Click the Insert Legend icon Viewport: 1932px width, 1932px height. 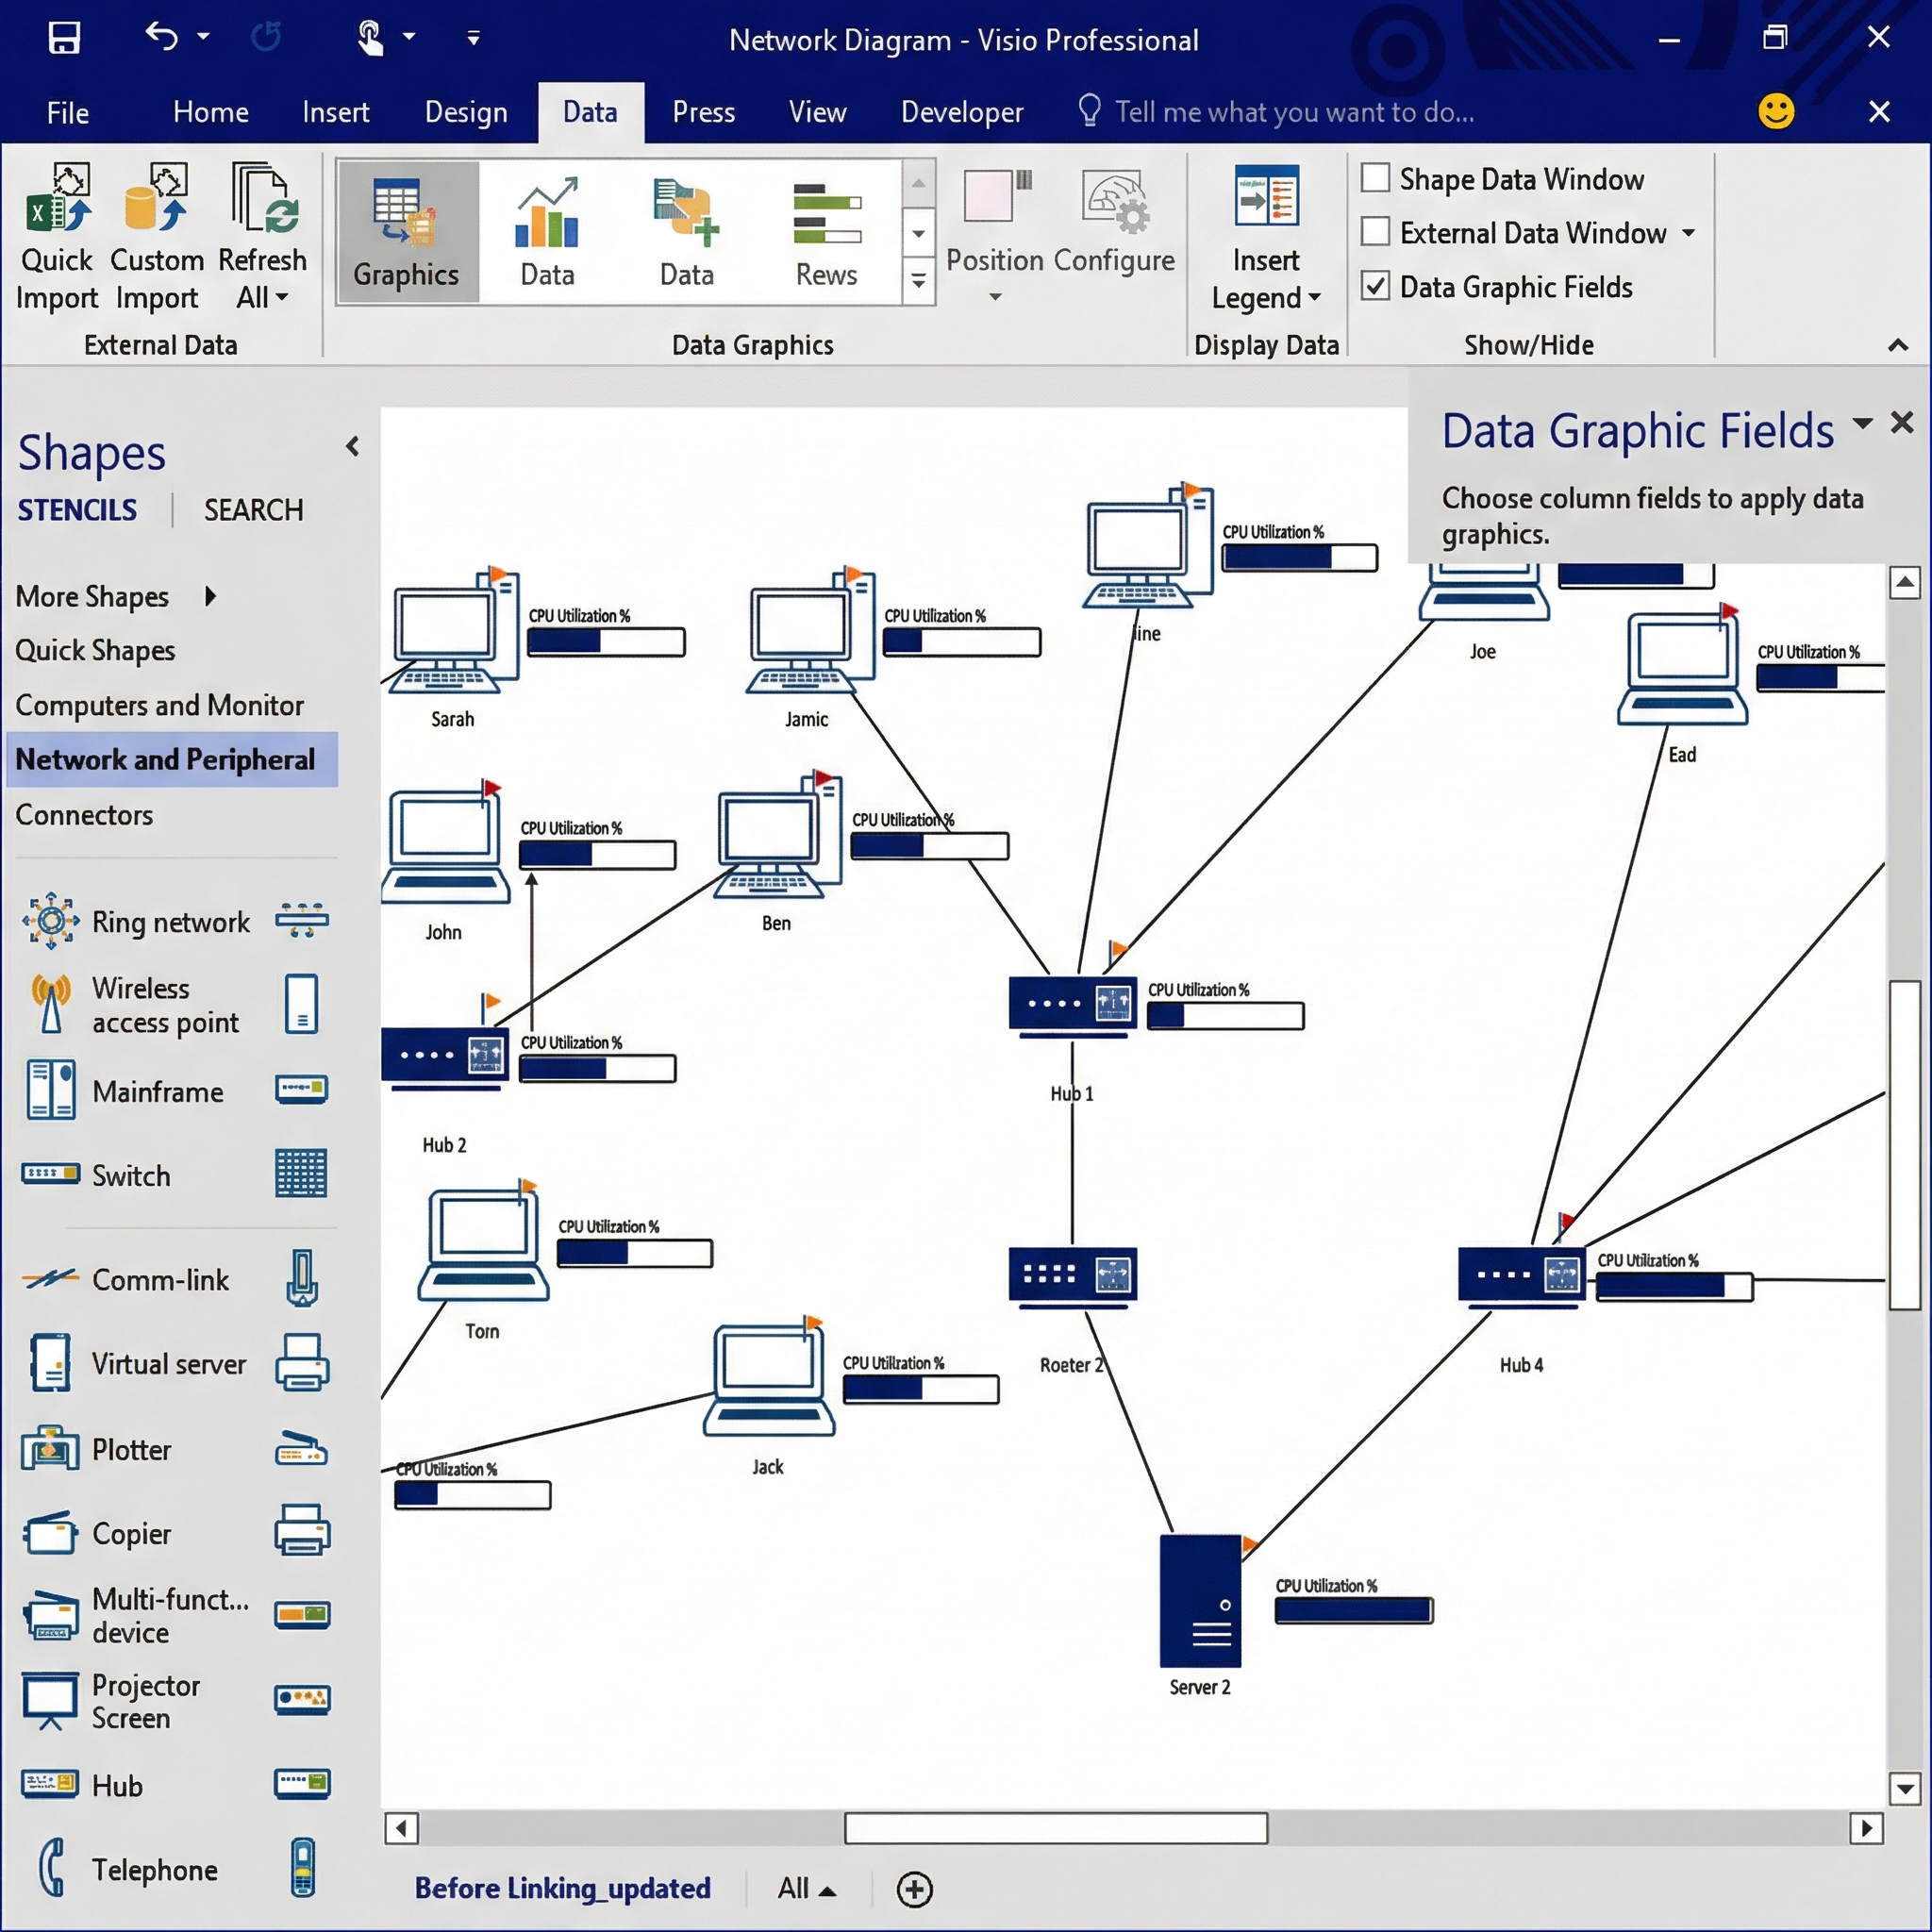1266,196
